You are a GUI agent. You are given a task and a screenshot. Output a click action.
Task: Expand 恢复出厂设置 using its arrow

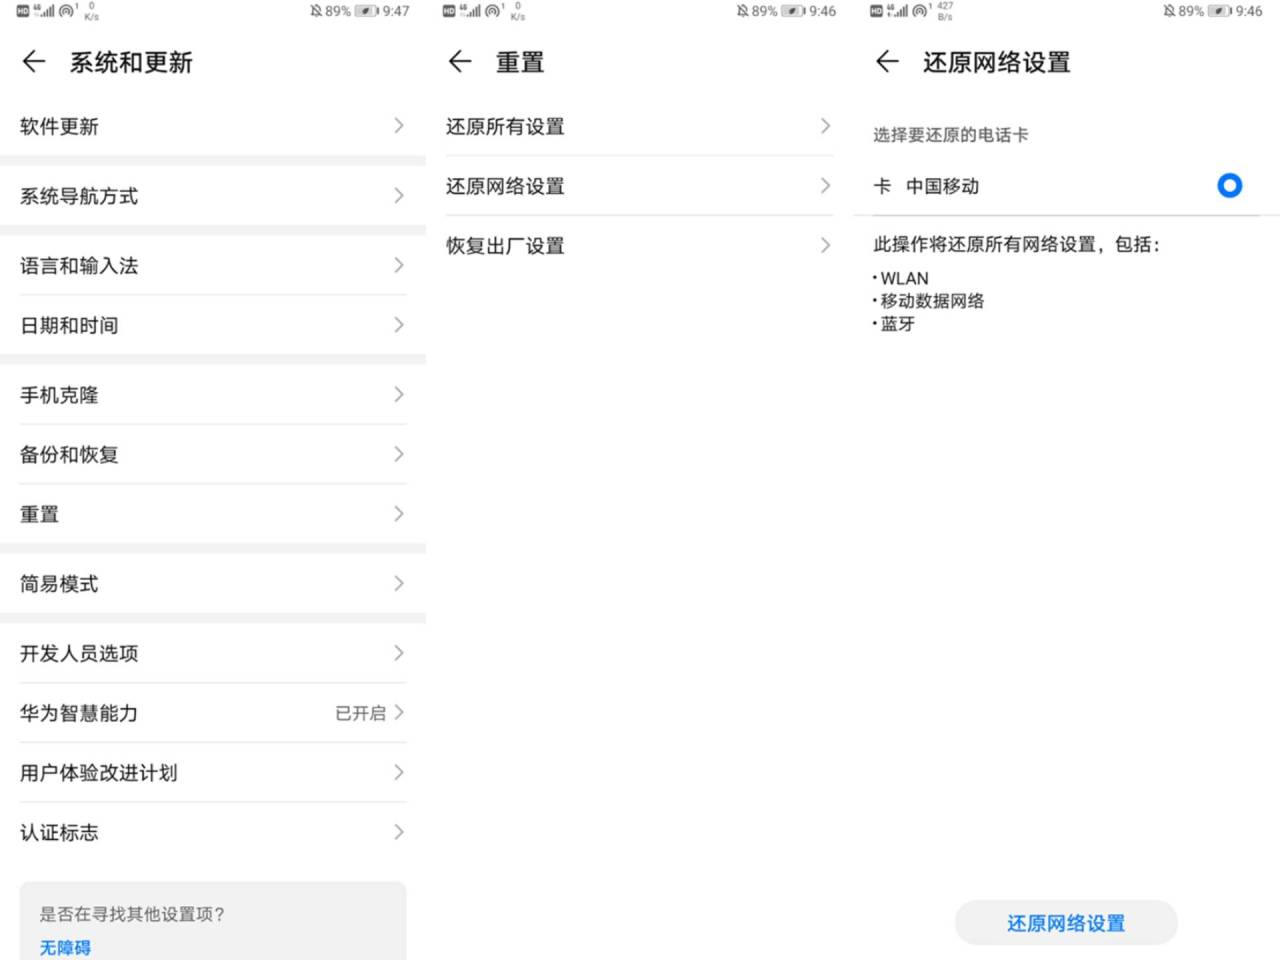pyautogui.click(x=824, y=245)
